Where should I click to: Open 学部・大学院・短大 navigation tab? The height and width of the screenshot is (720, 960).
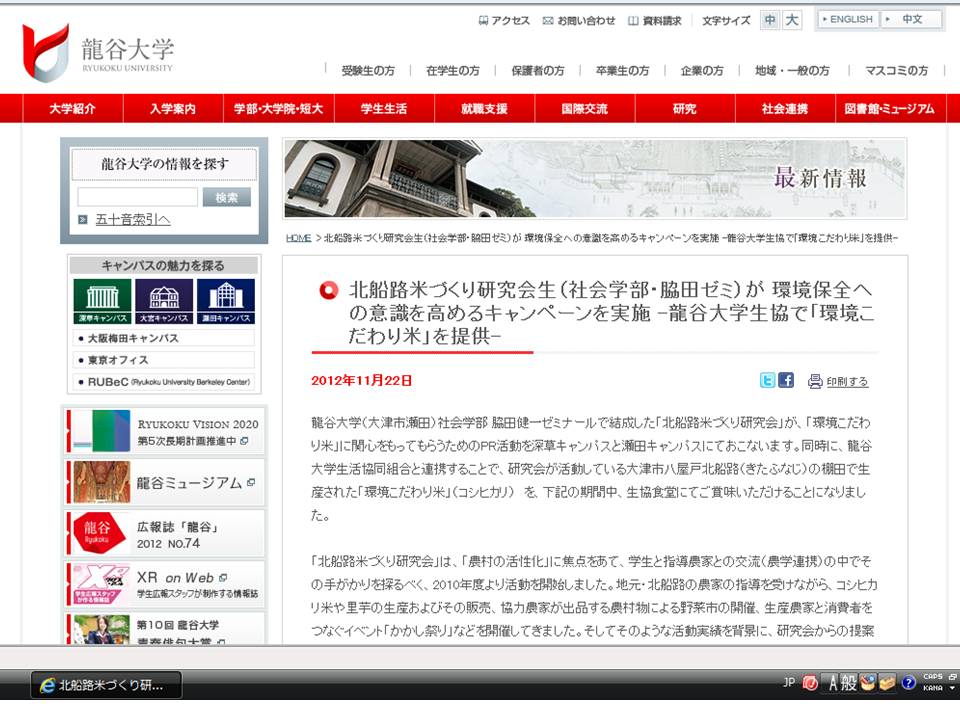[x=279, y=108]
